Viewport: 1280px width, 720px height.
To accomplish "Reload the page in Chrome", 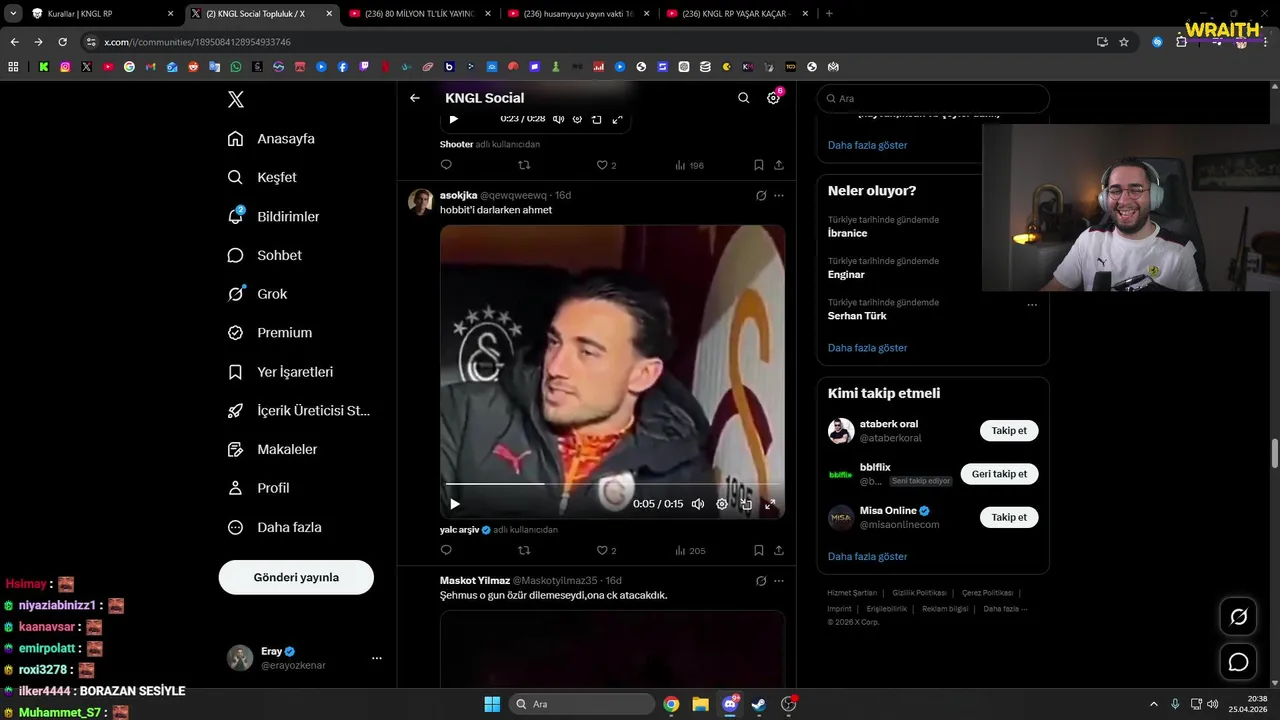I will 62,42.
